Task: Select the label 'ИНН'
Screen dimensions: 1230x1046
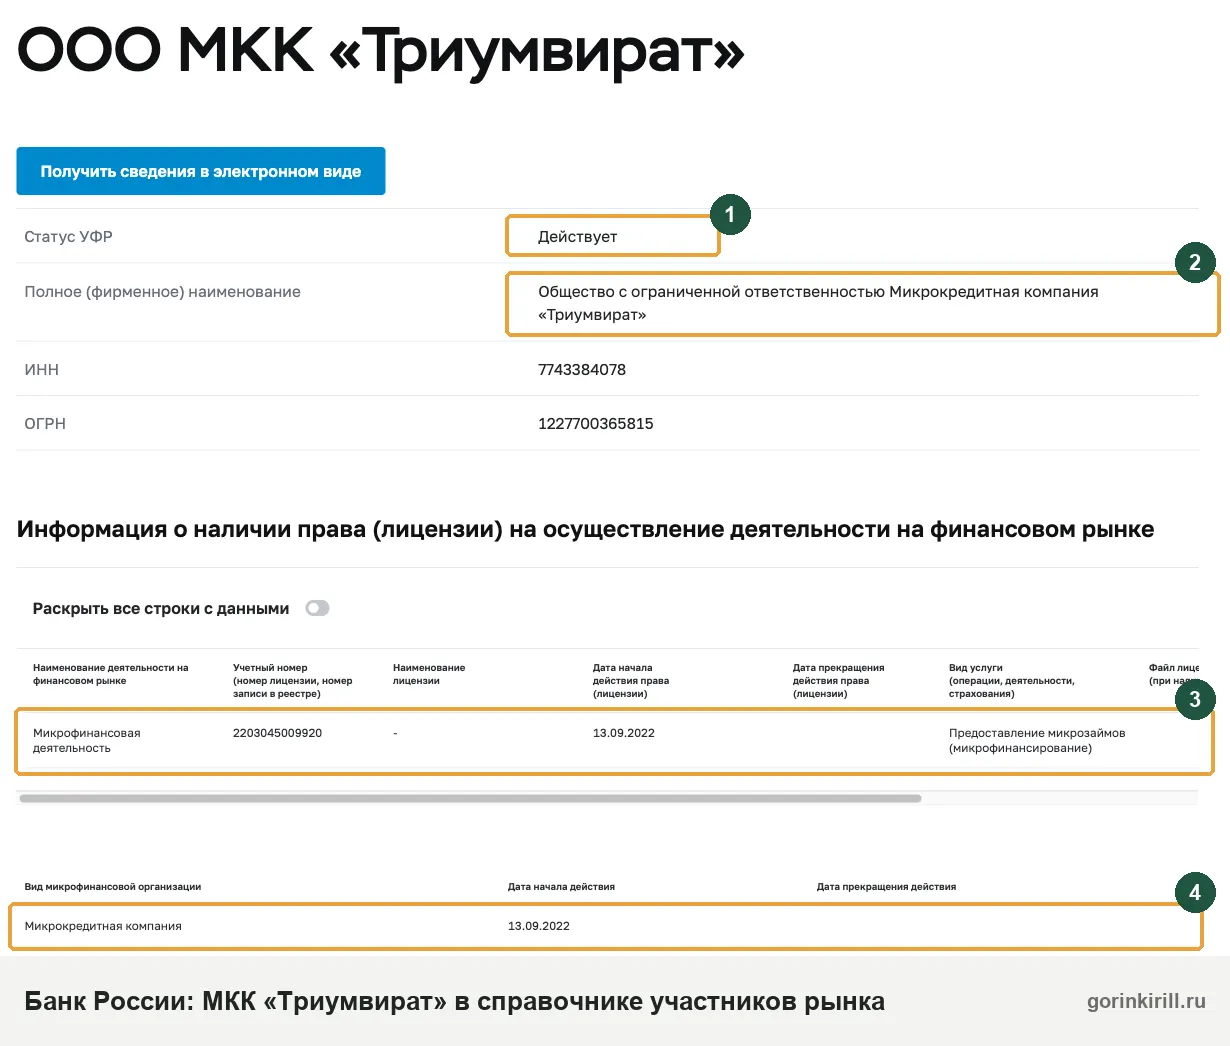Action: click(42, 369)
